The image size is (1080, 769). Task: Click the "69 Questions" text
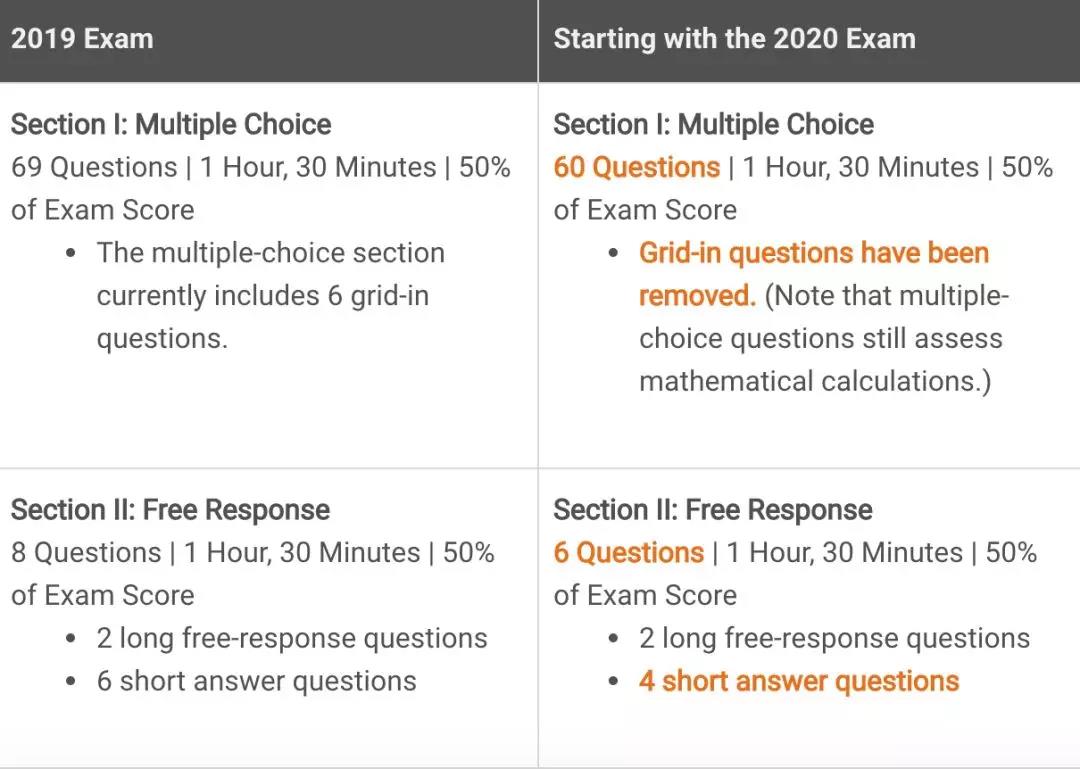tap(94, 167)
